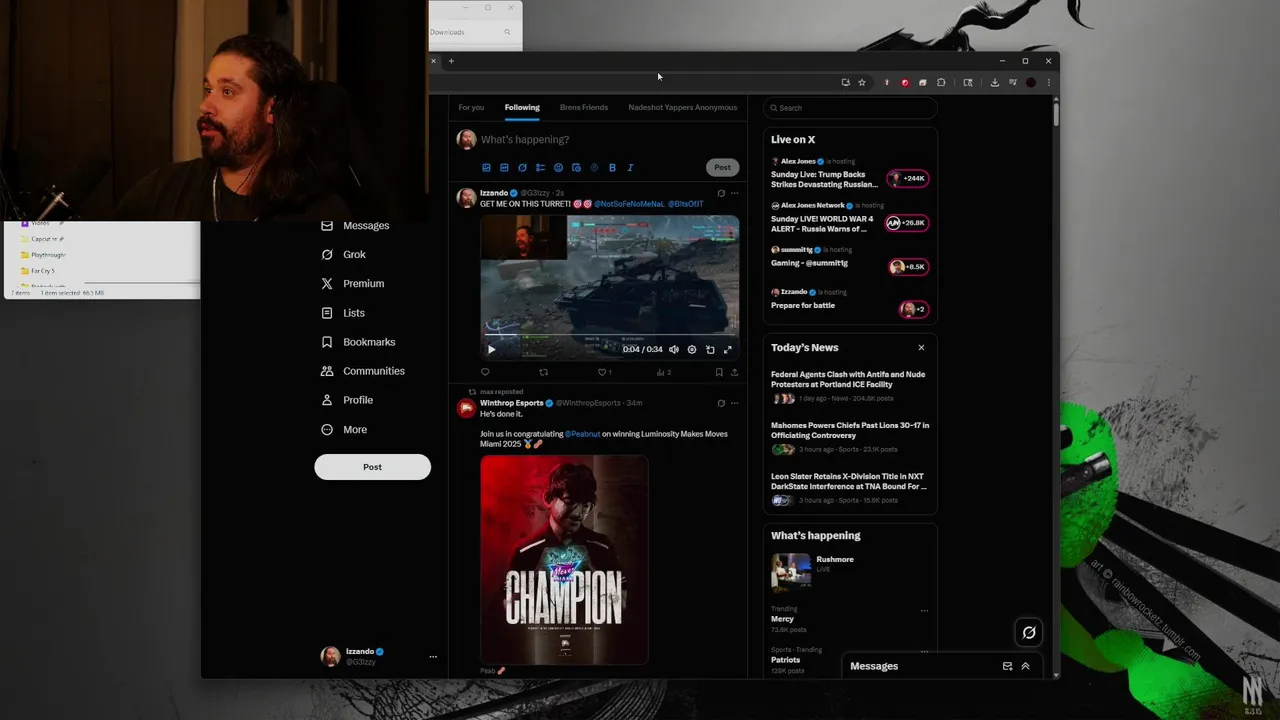Open Grok in left sidebar
This screenshot has width=1280, height=720.
(343, 255)
